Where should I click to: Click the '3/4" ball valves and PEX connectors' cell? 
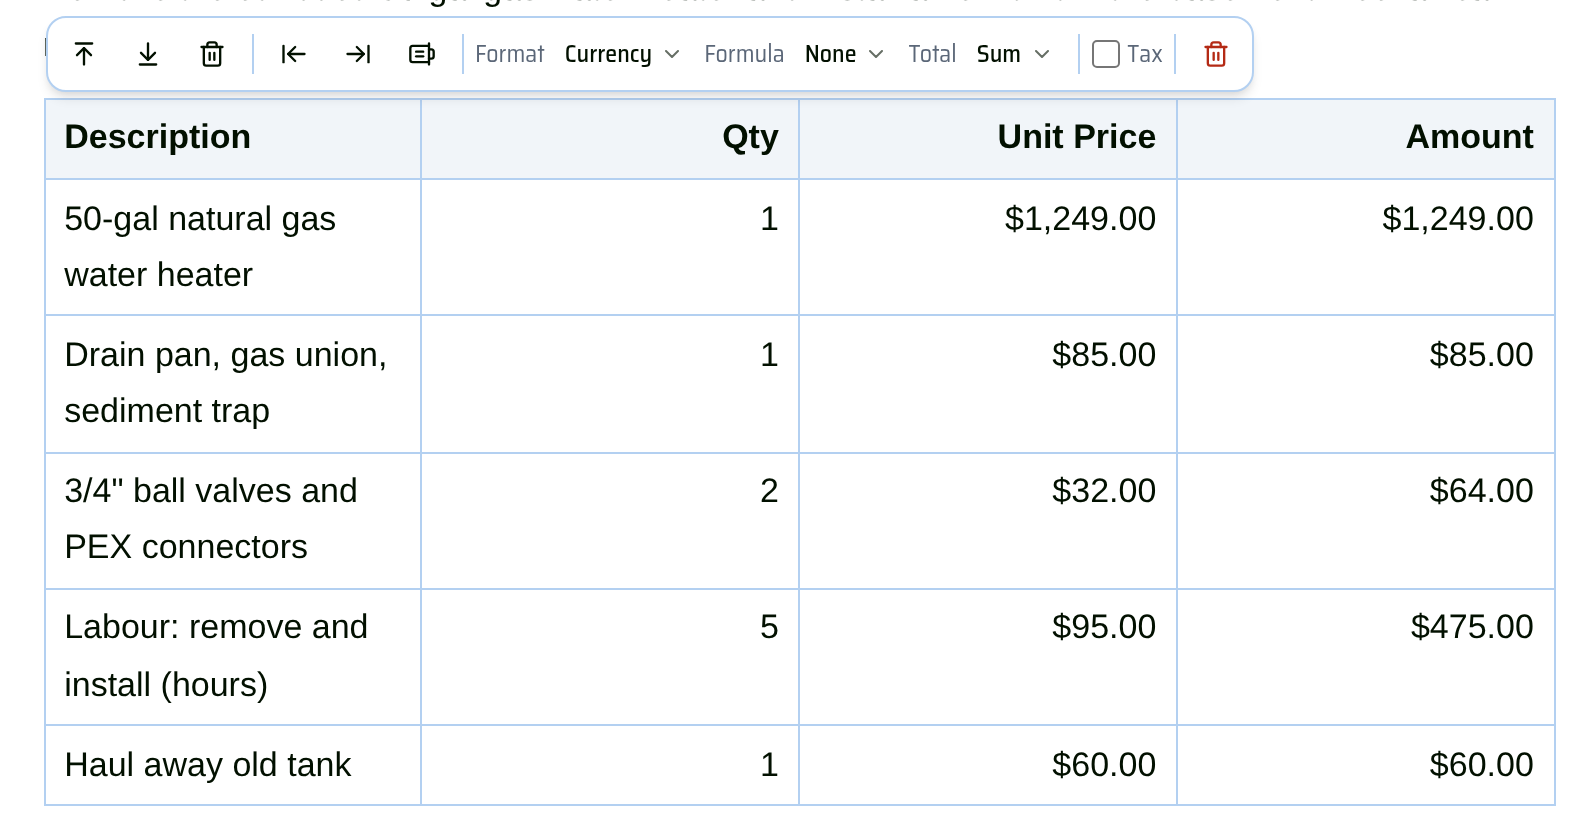[x=233, y=521]
